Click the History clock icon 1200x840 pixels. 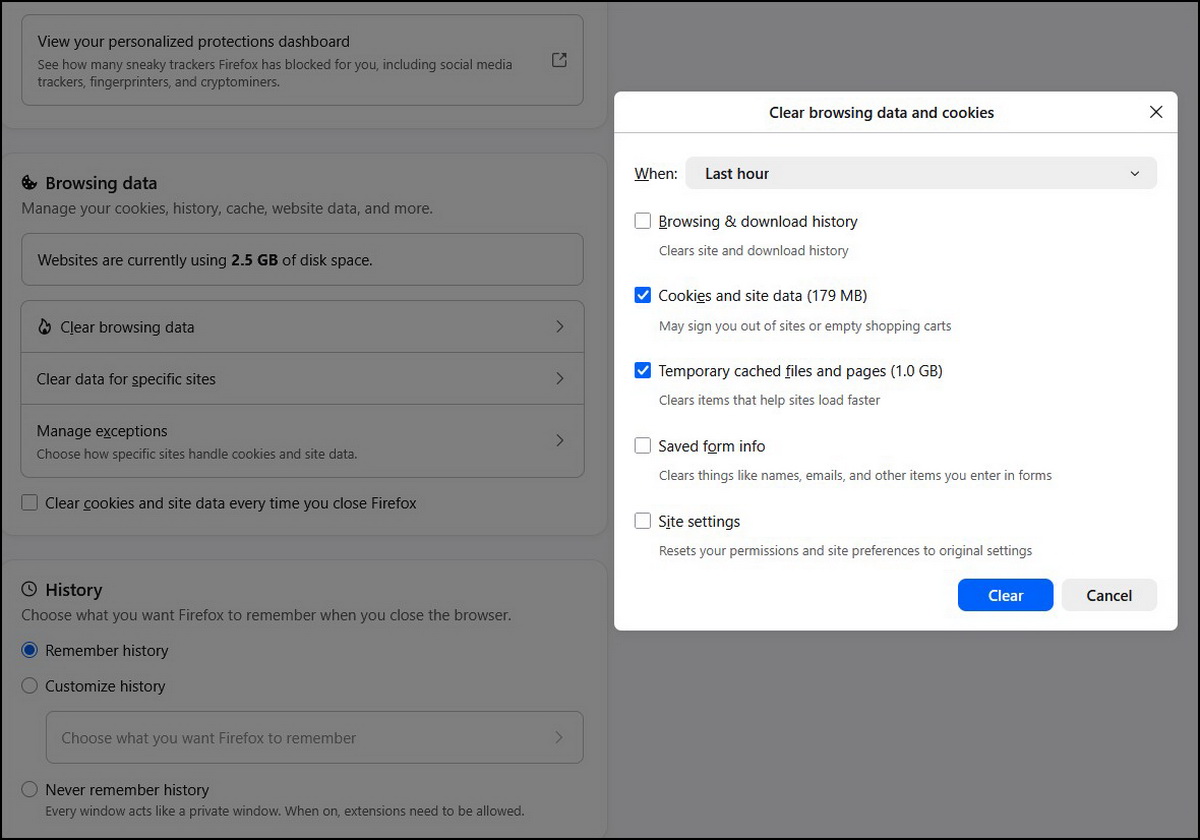coord(29,590)
